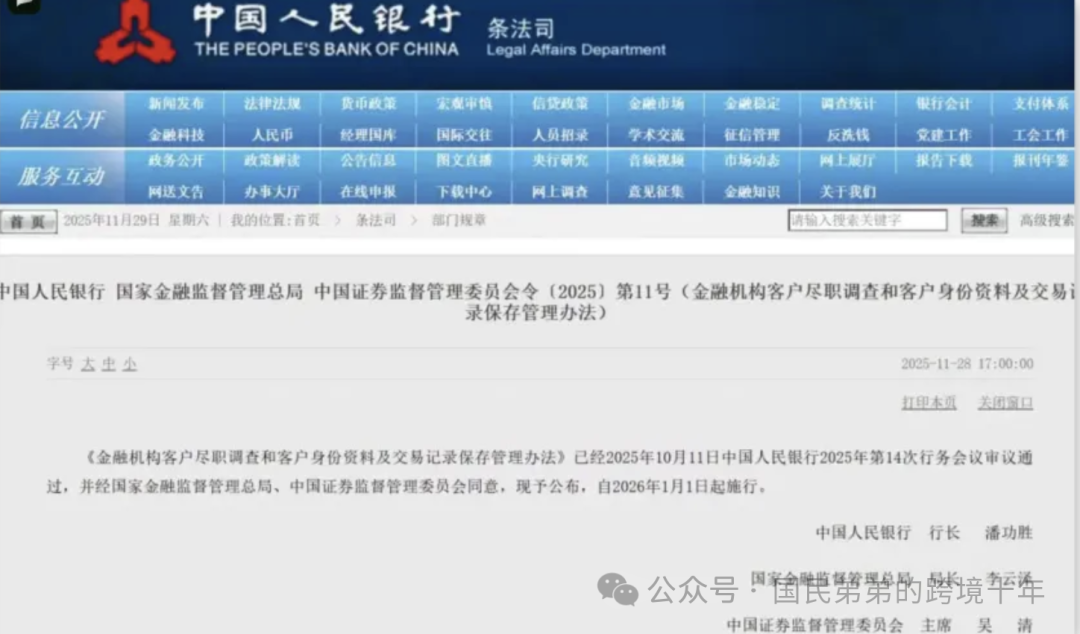The image size is (1080, 634).
Task: Click the search keyword input field
Action: 867,220
